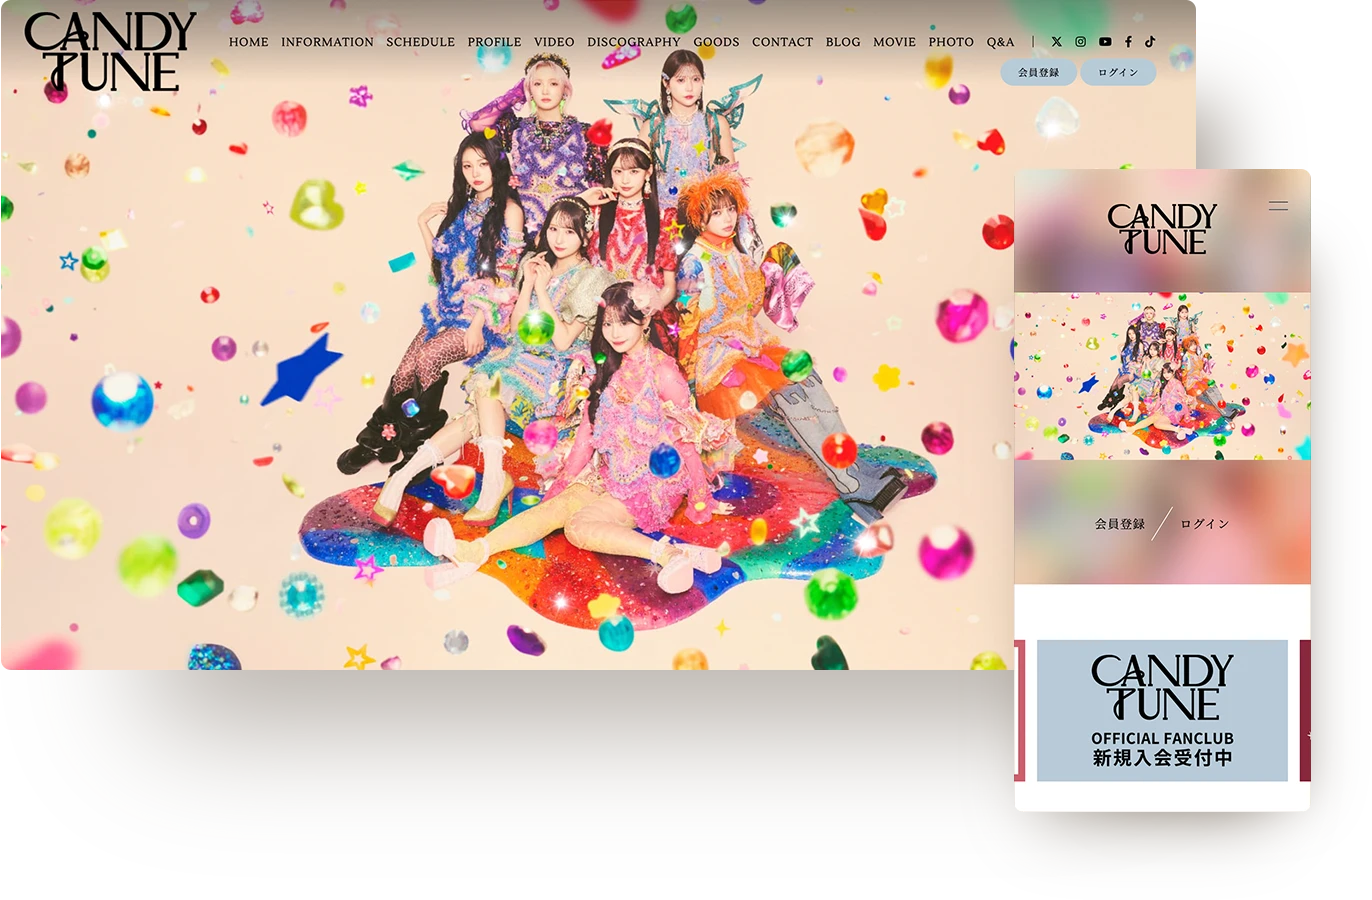Click the Candy Tune logo in the mobile view

(x=1162, y=229)
